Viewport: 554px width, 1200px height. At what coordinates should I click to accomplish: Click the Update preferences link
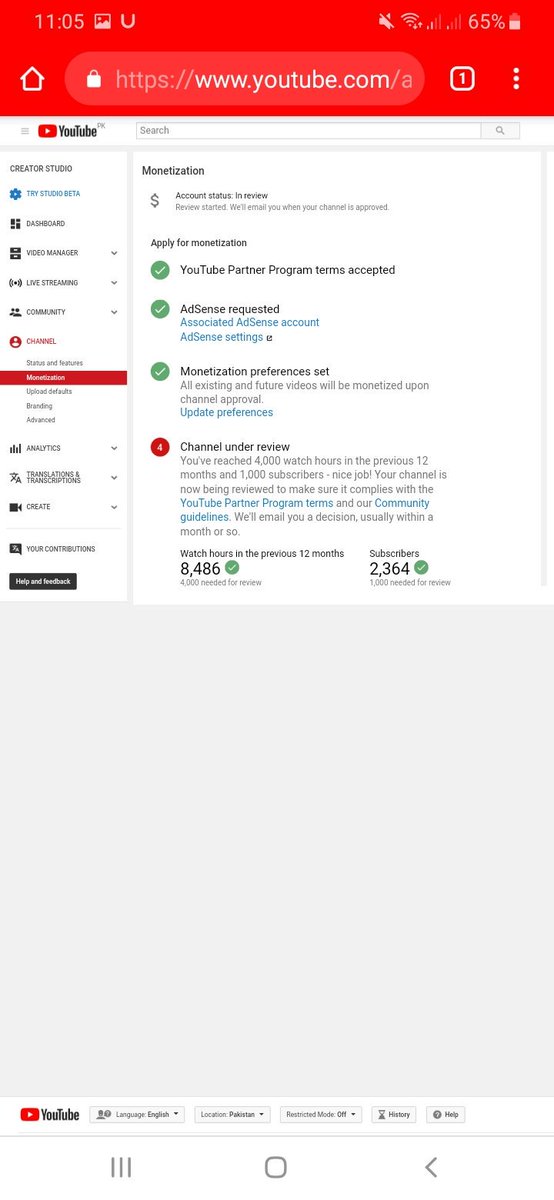click(x=226, y=413)
